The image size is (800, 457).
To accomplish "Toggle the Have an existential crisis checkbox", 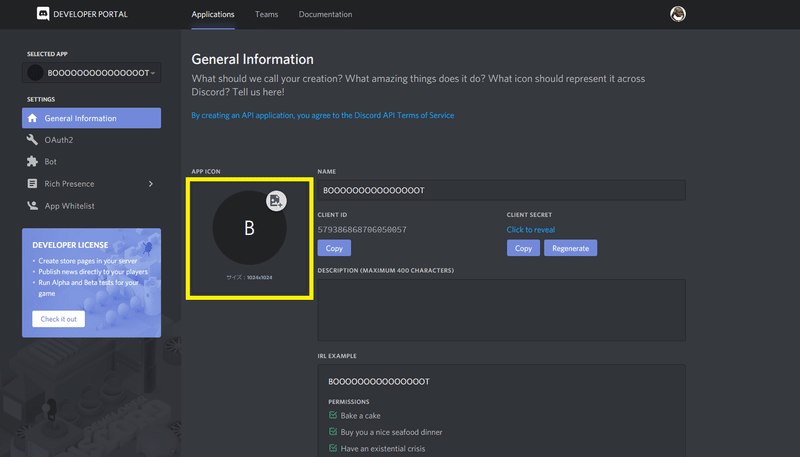I will (x=333, y=448).
